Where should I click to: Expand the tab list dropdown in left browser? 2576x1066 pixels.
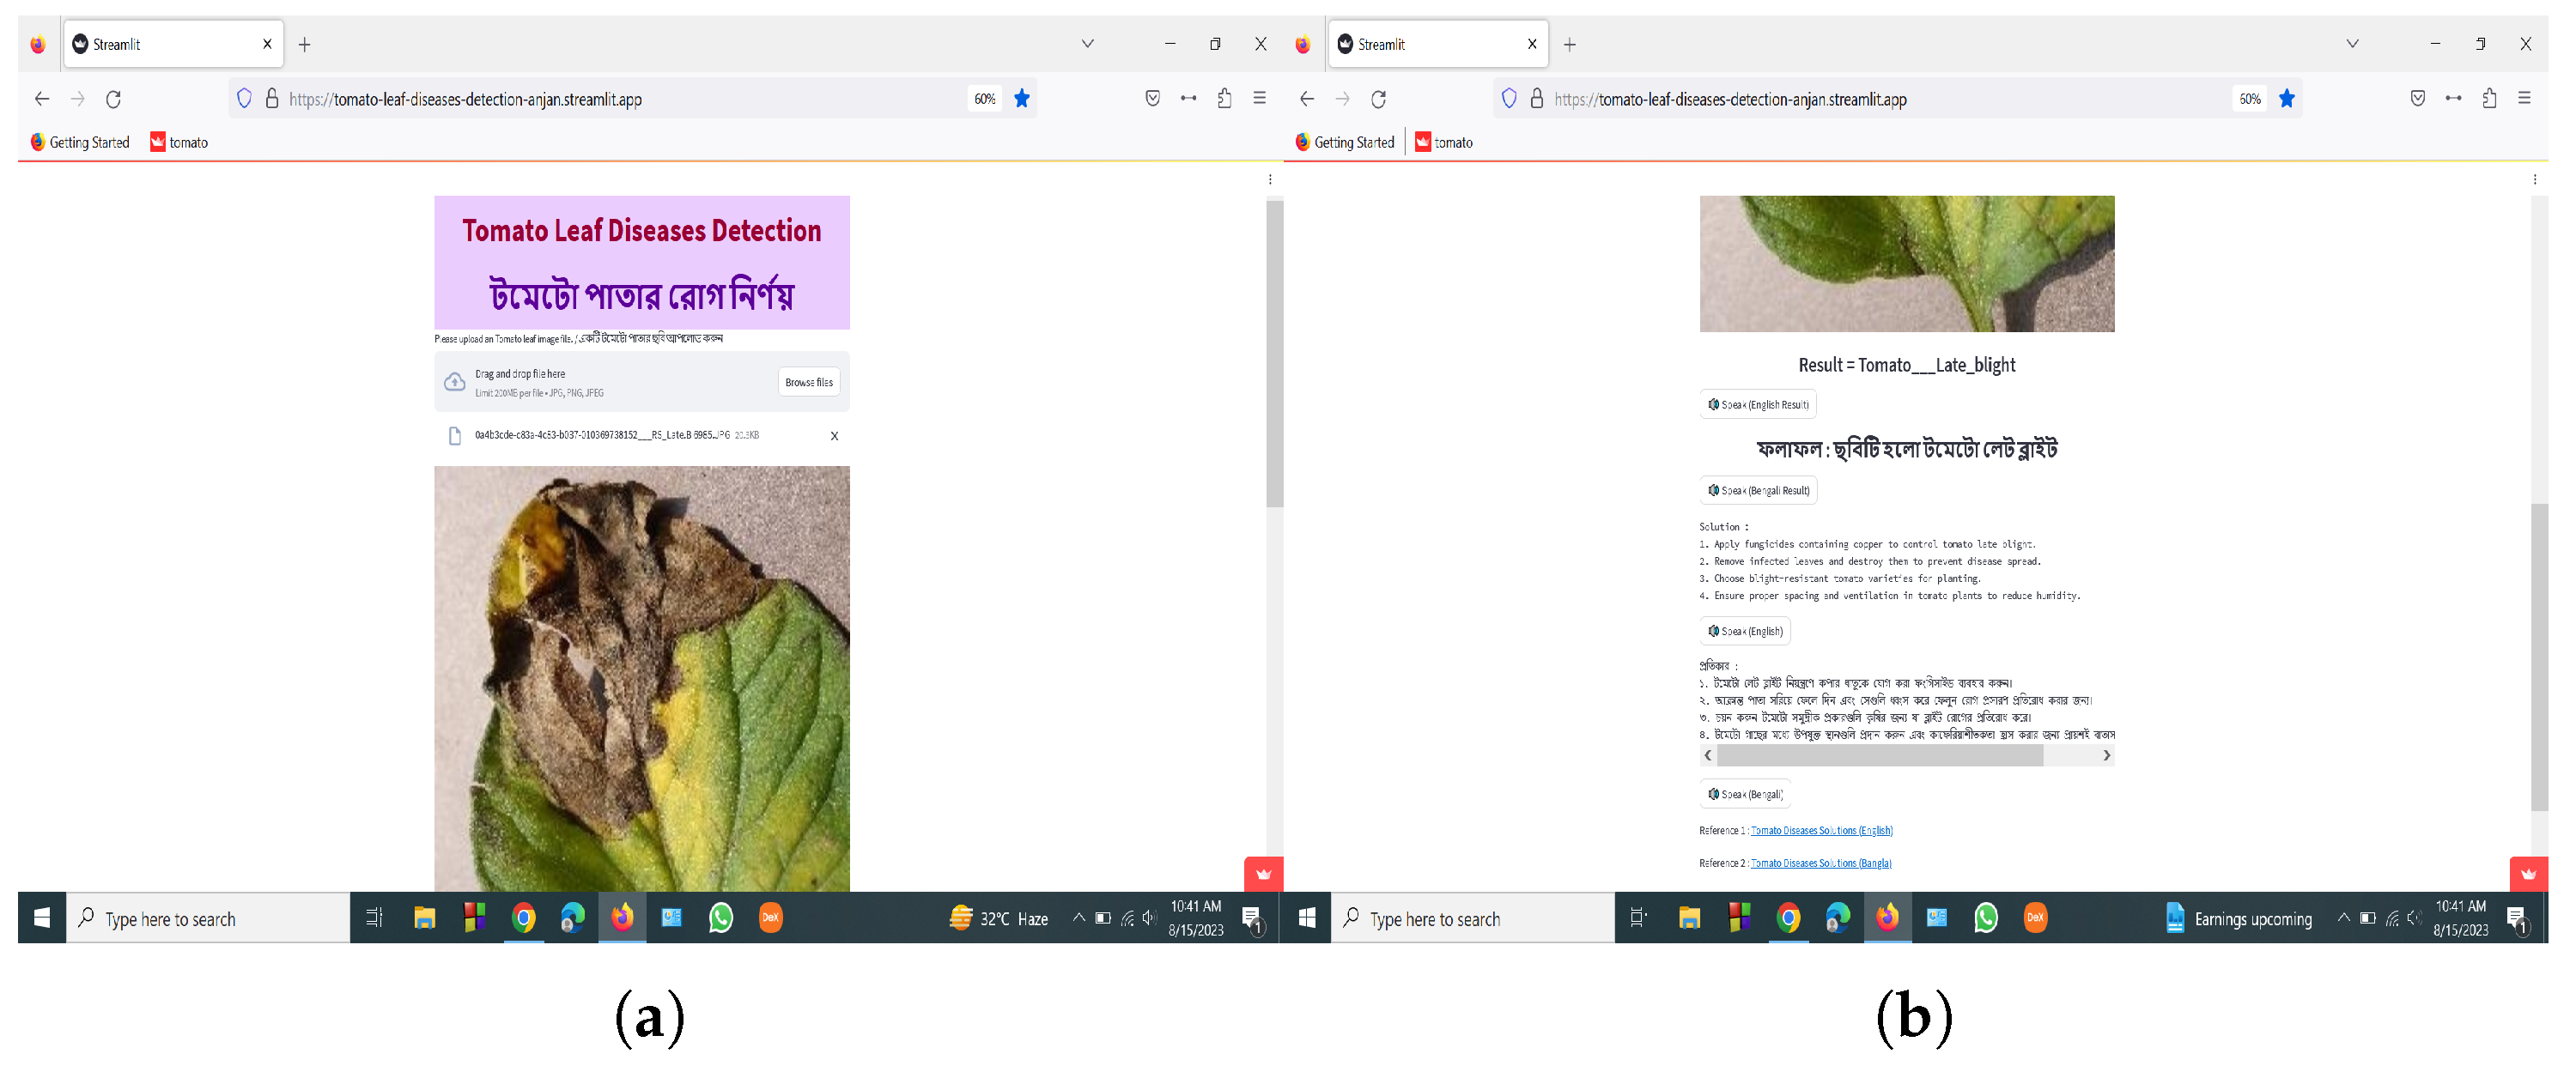1087,44
